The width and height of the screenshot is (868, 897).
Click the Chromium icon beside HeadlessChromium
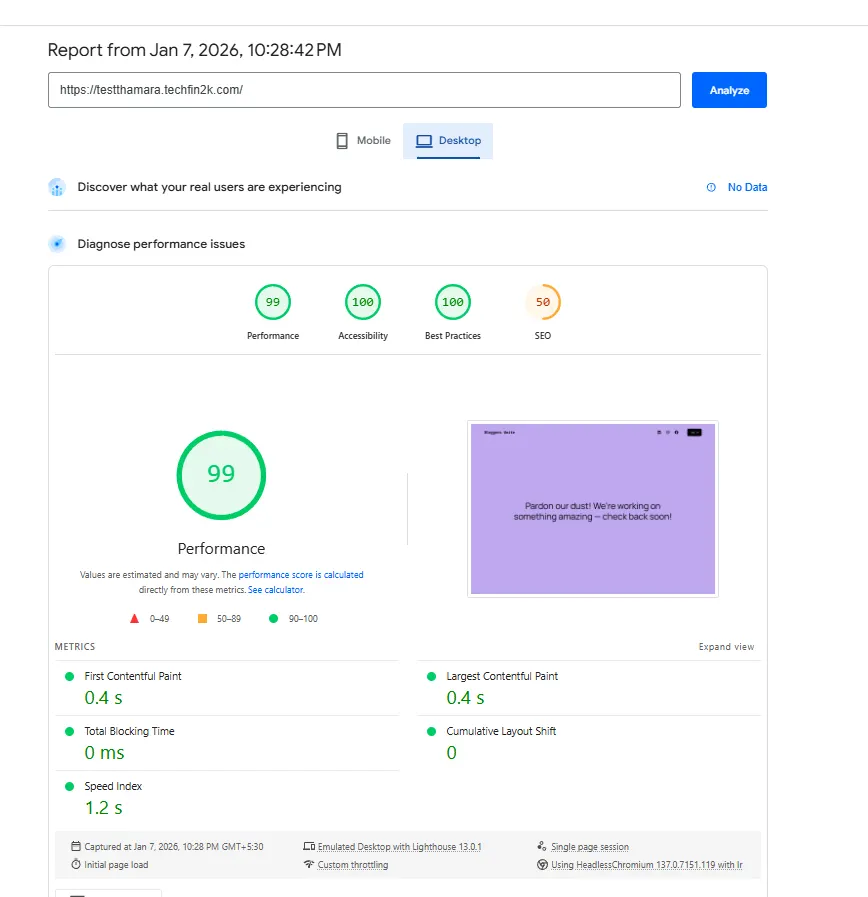coord(542,864)
